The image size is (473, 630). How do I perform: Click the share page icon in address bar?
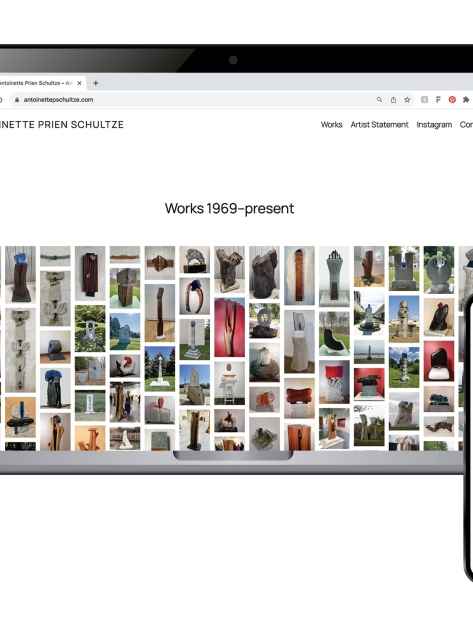pyautogui.click(x=393, y=100)
